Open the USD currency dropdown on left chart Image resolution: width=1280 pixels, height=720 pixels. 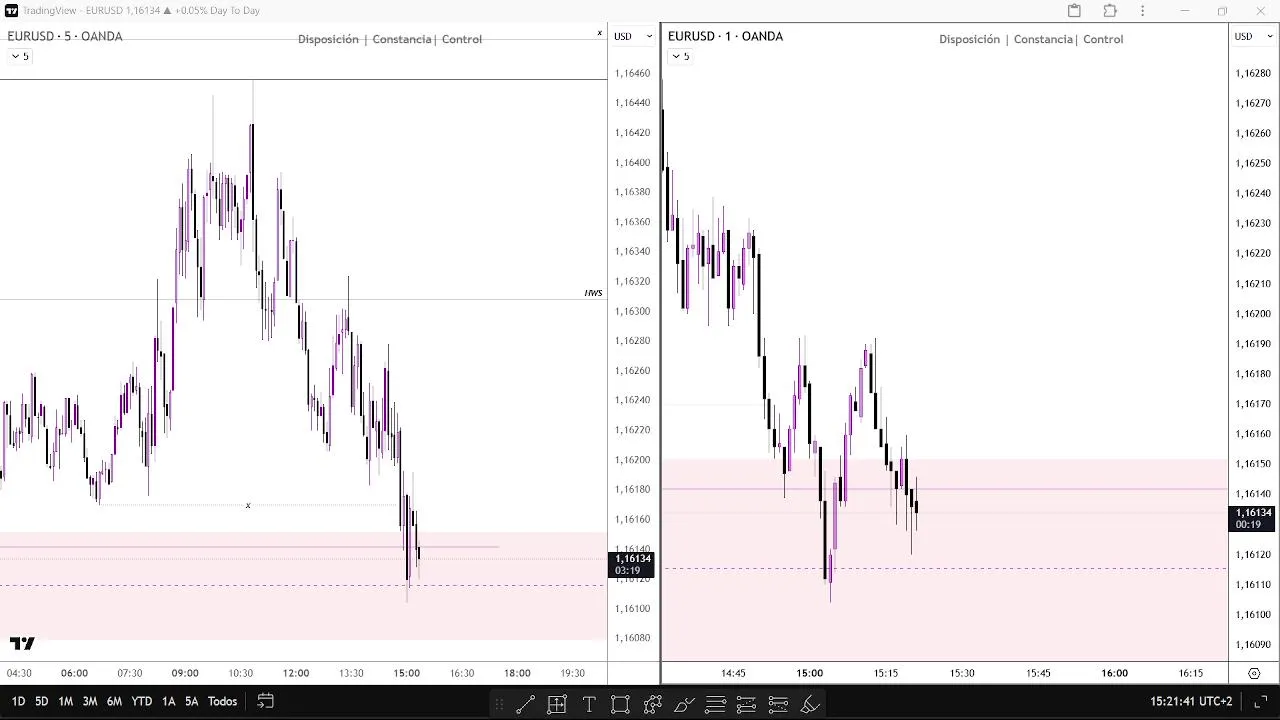pos(633,36)
